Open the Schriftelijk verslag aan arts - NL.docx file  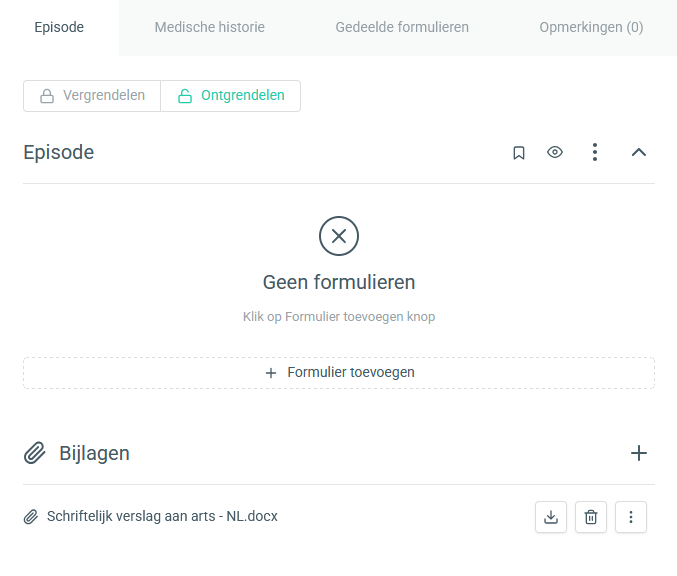(162, 516)
